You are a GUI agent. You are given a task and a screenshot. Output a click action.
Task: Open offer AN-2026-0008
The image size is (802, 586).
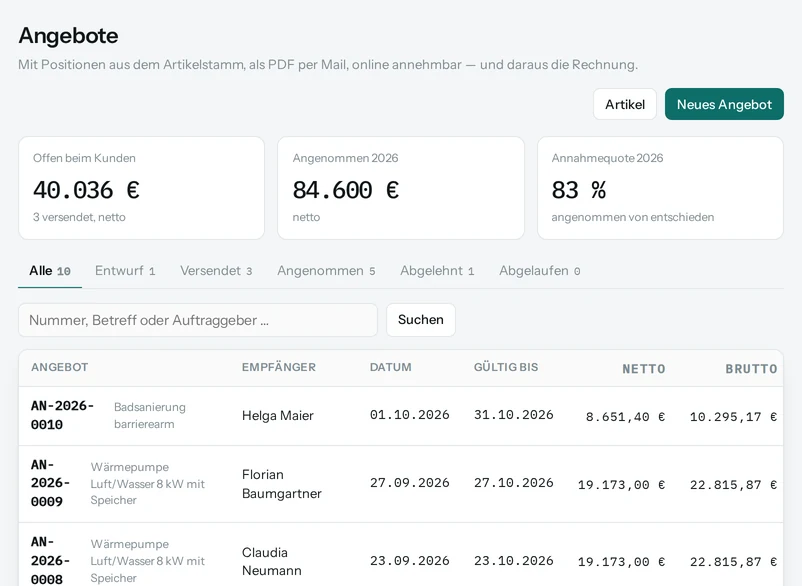point(50,560)
